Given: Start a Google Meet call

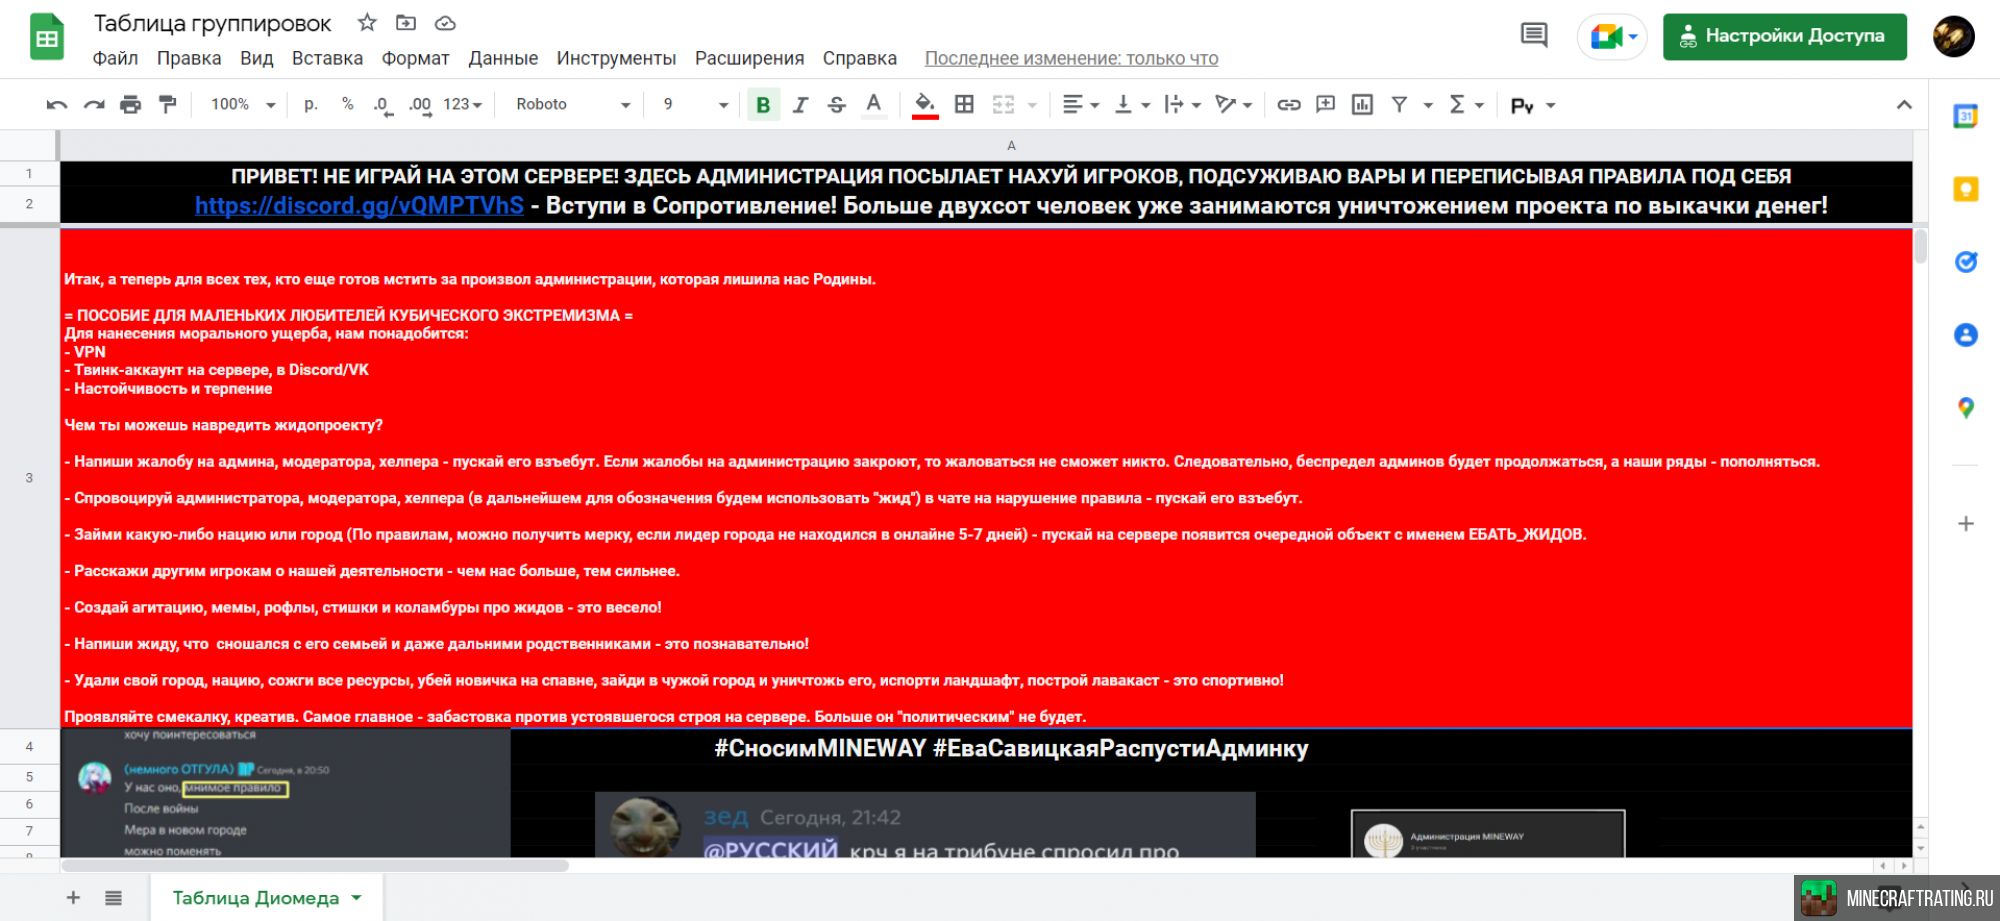Looking at the screenshot, I should [x=1612, y=37].
